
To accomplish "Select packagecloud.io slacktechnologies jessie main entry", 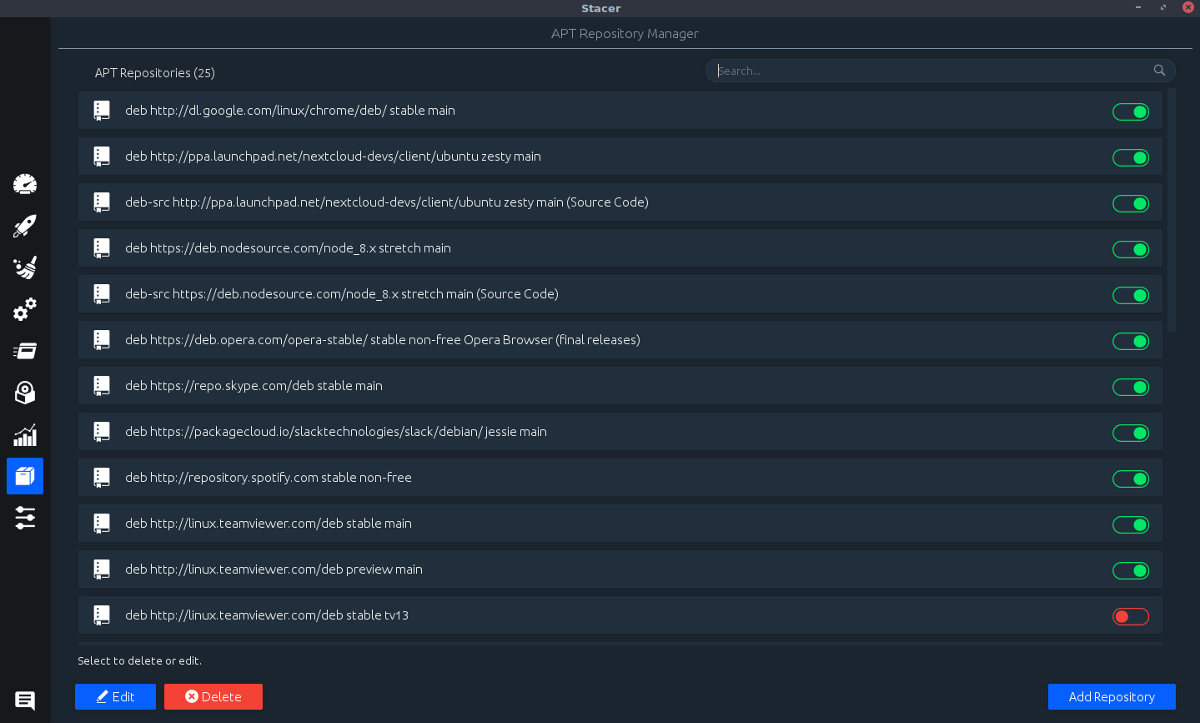I will 336,432.
